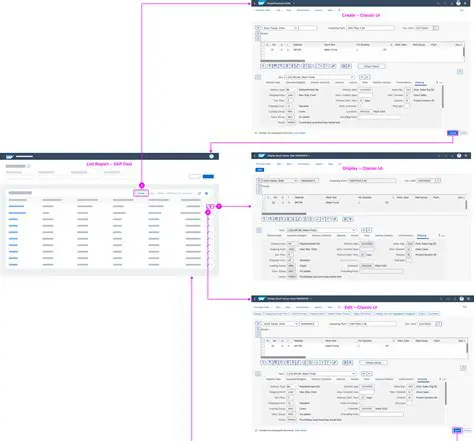The width and height of the screenshot is (474, 441).
Task: Toggle the right-column checkbox in Edit window item details
Action: pyautogui.click(x=409, y=403)
